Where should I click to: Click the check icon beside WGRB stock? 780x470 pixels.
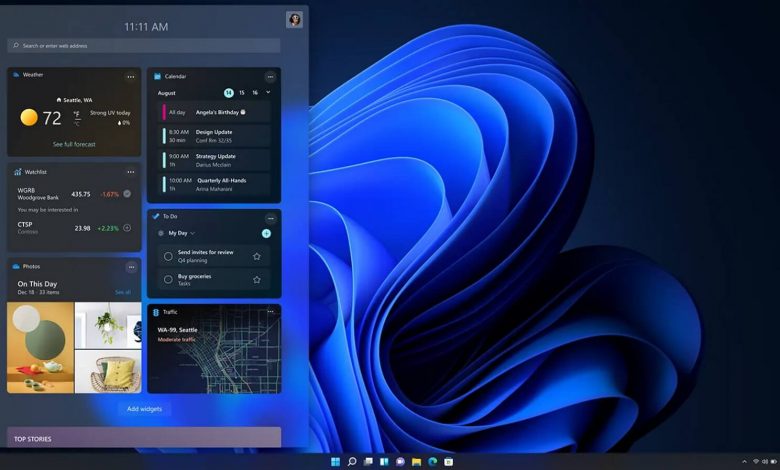[127, 194]
